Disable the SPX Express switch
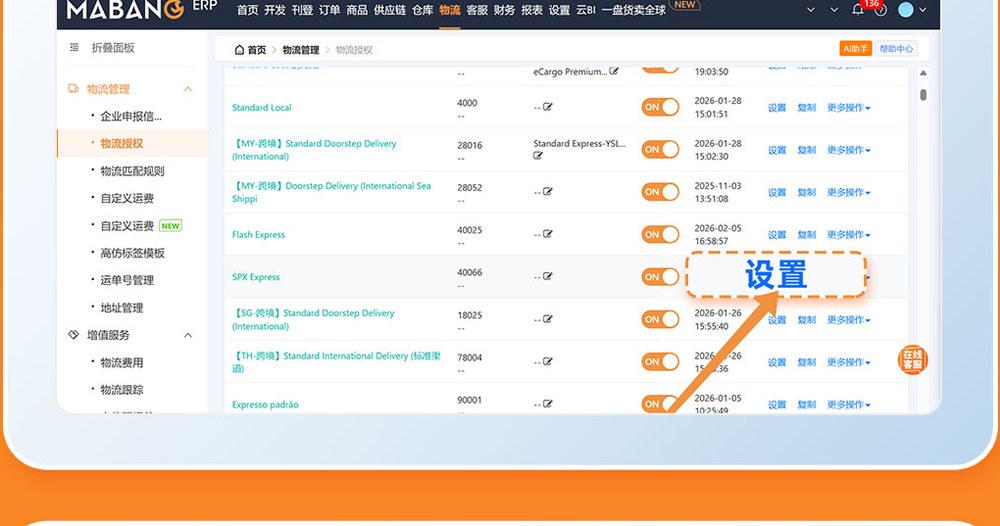 pos(660,277)
